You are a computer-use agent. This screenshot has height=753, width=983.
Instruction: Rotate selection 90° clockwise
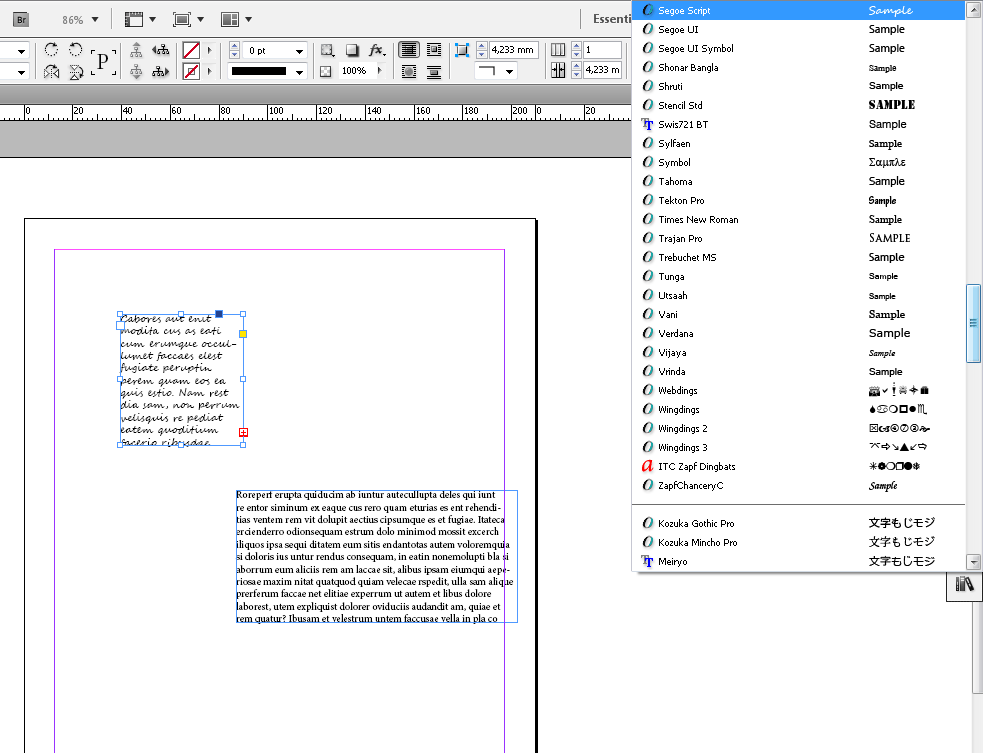(51, 50)
